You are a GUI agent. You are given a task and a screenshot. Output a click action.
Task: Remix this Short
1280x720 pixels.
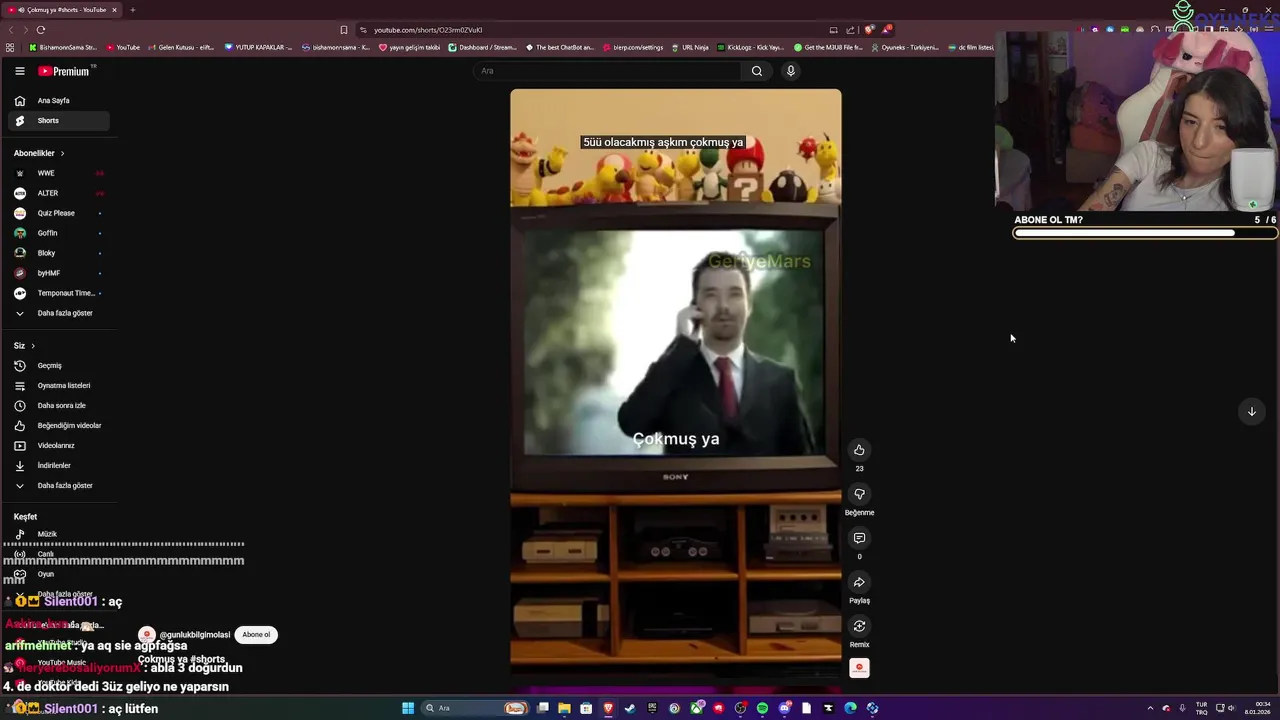859,626
